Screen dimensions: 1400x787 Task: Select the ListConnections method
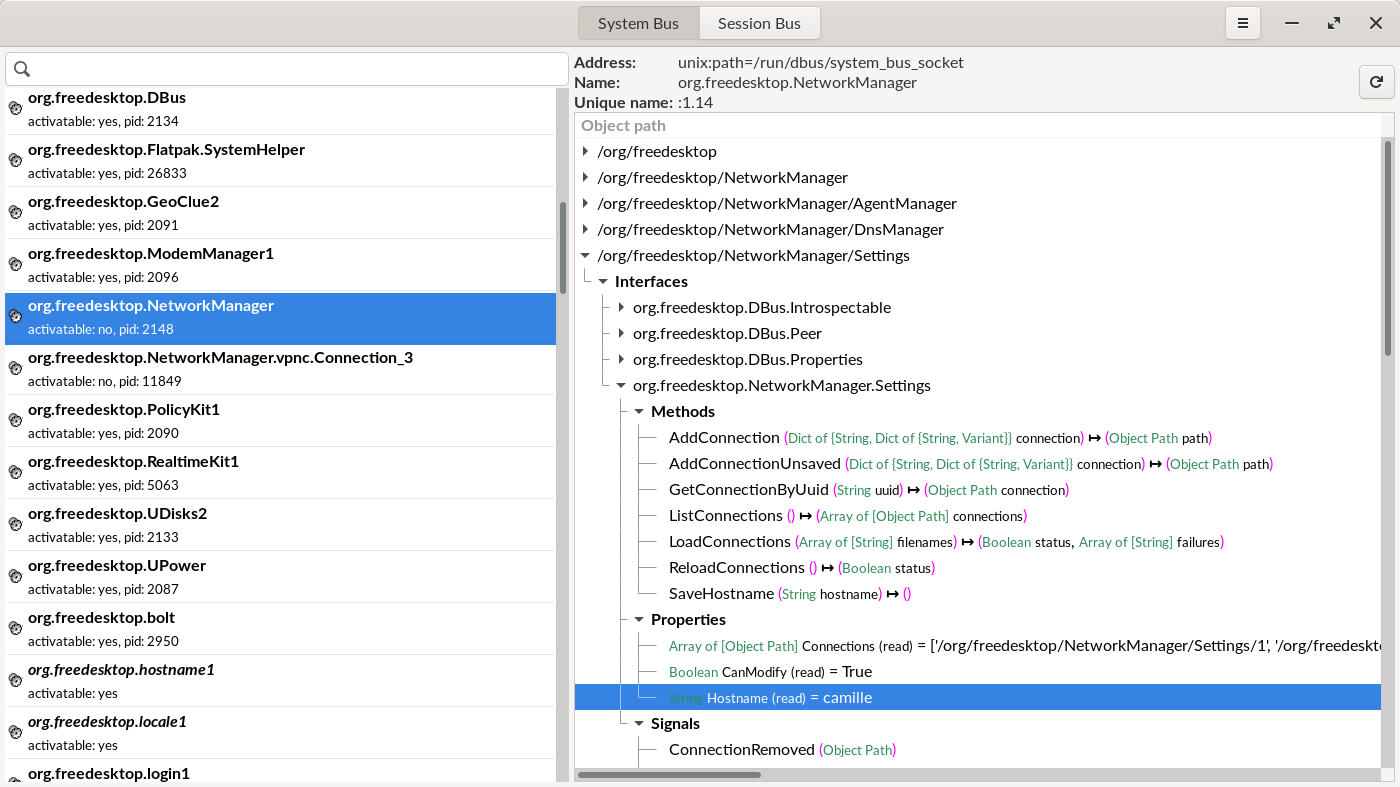click(x=725, y=516)
